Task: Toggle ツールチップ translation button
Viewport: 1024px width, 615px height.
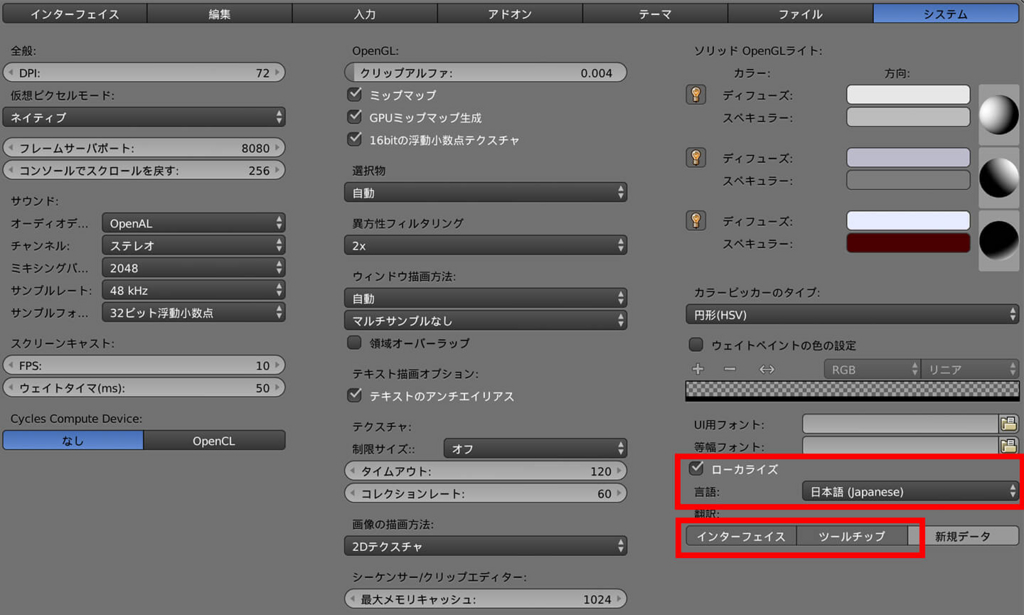Action: pyautogui.click(x=852, y=536)
